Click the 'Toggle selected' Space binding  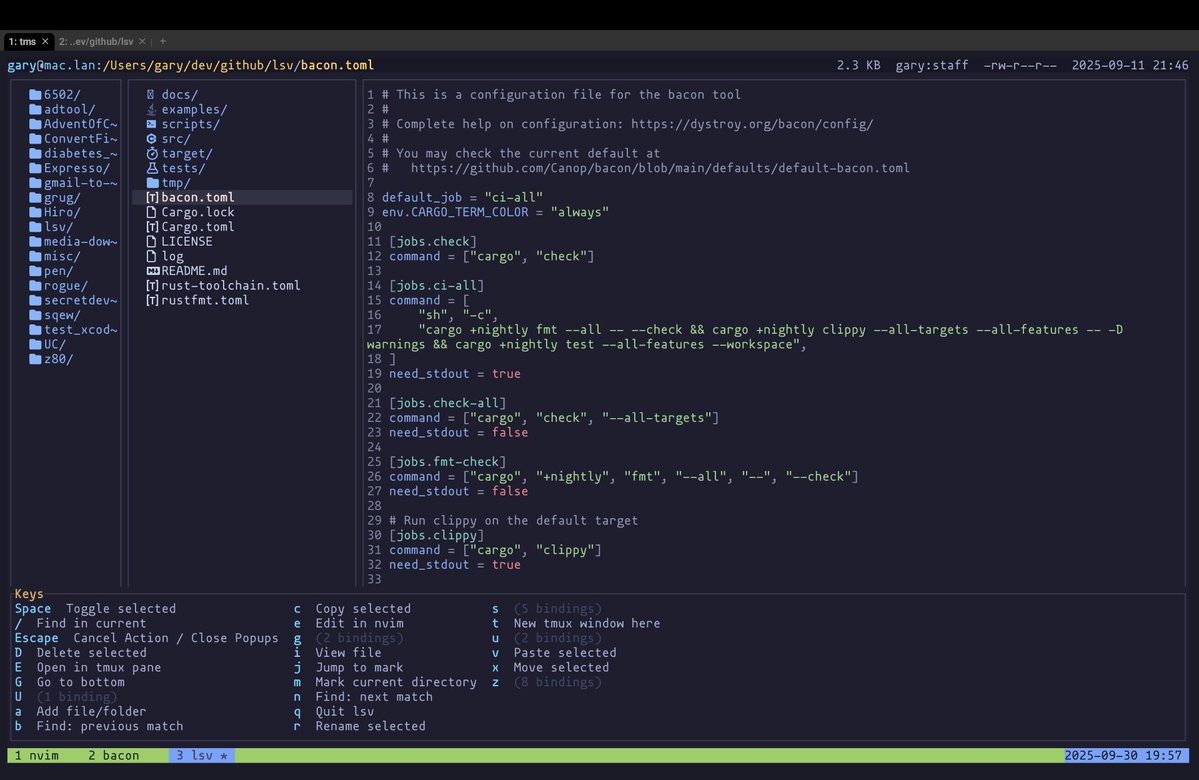coord(95,609)
